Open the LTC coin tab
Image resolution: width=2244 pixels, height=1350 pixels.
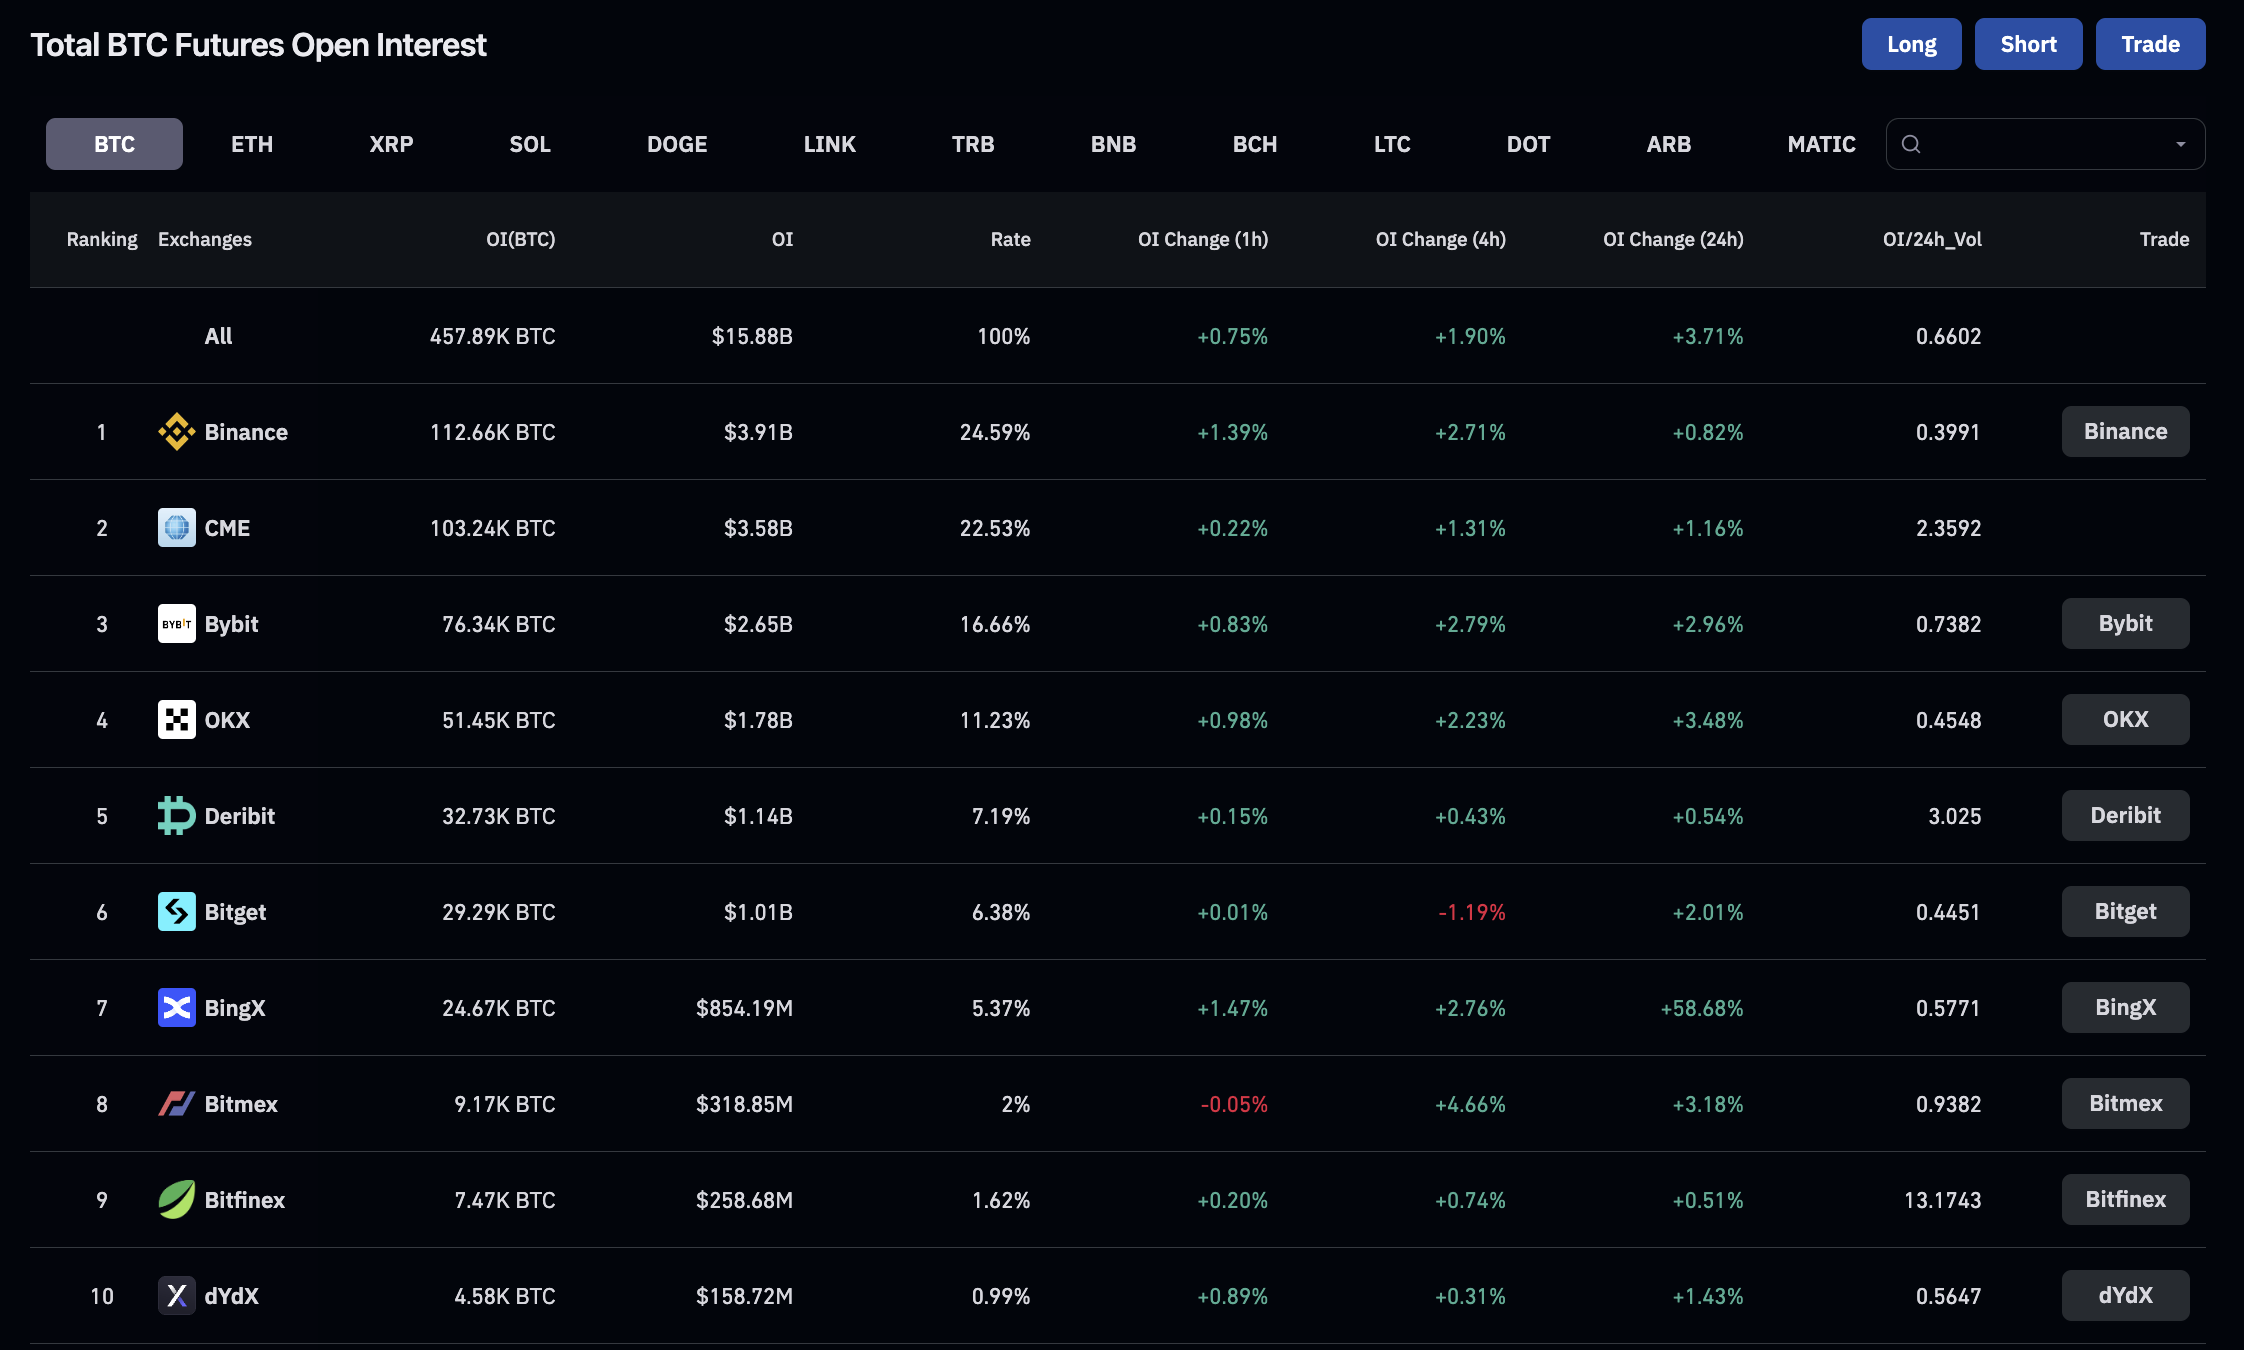pyautogui.click(x=1392, y=144)
